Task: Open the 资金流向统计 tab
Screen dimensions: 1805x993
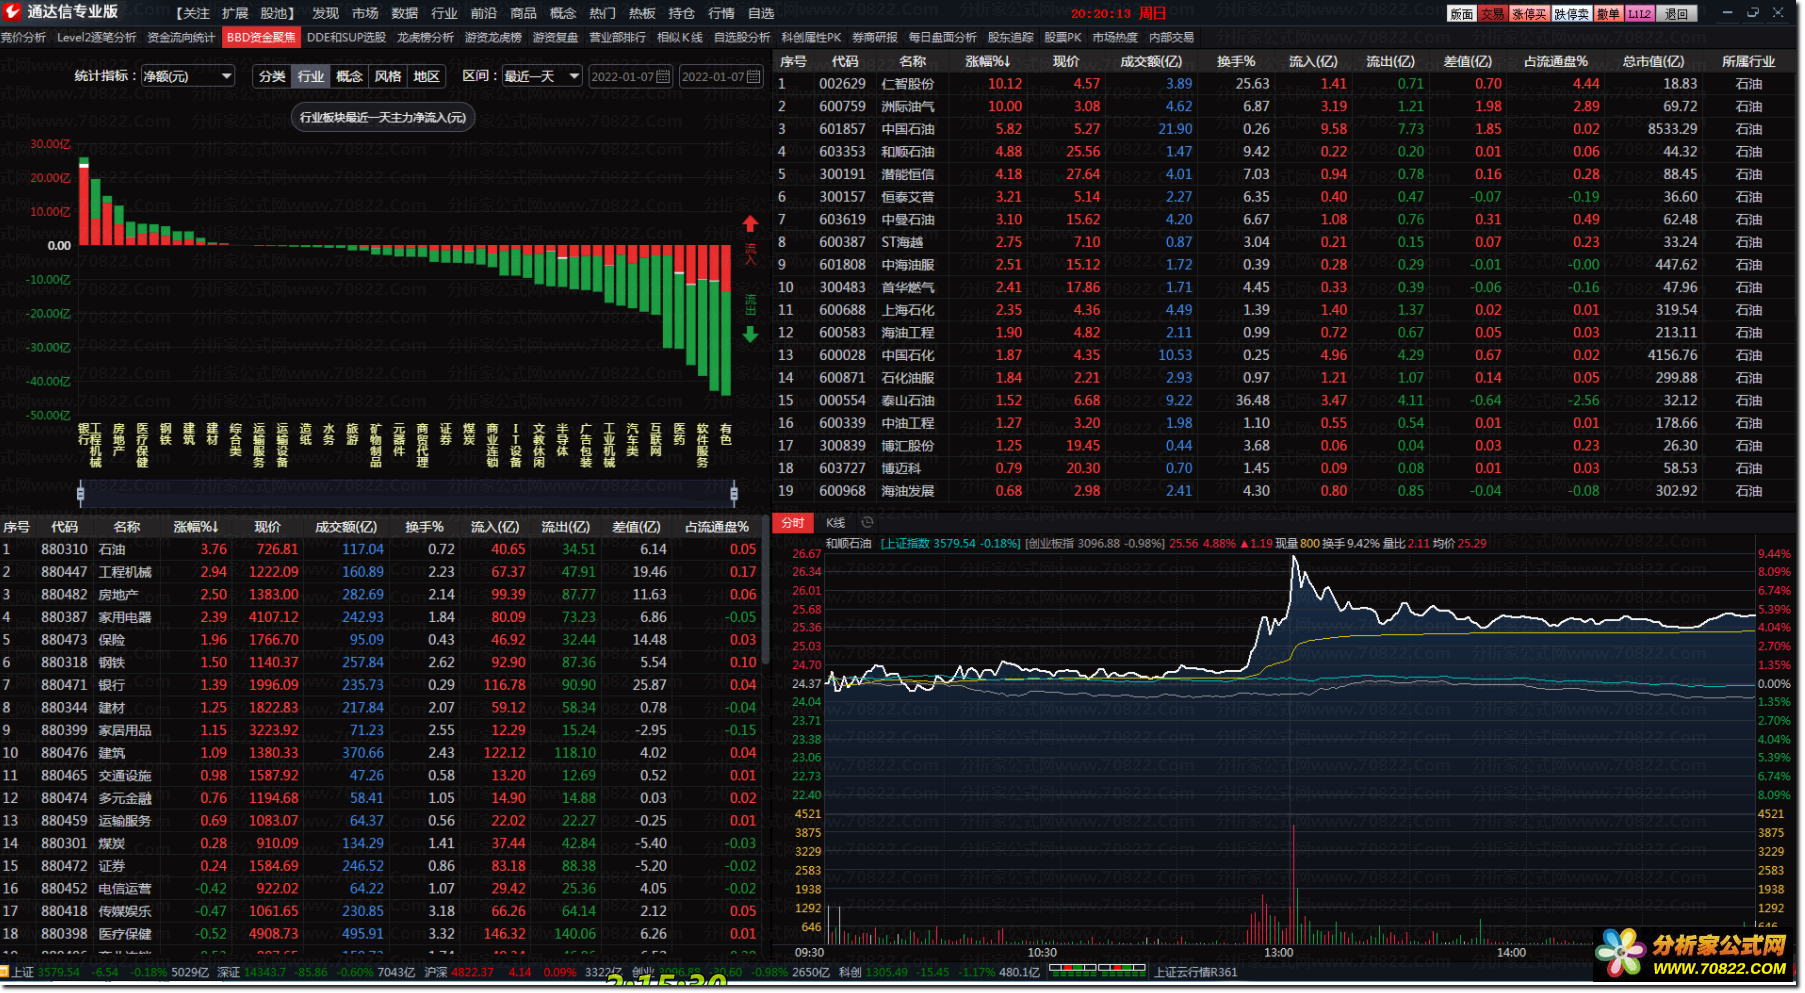Action: (x=181, y=37)
